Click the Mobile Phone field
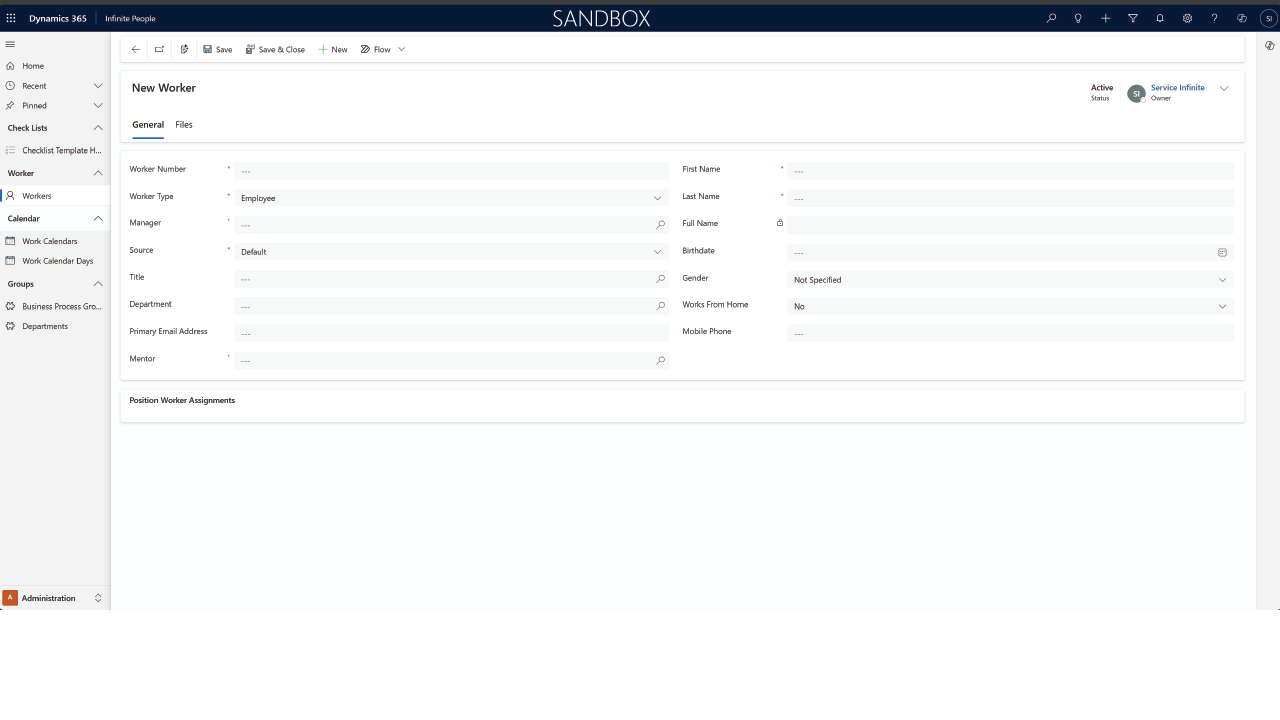This screenshot has height=720, width=1280. 1010,333
